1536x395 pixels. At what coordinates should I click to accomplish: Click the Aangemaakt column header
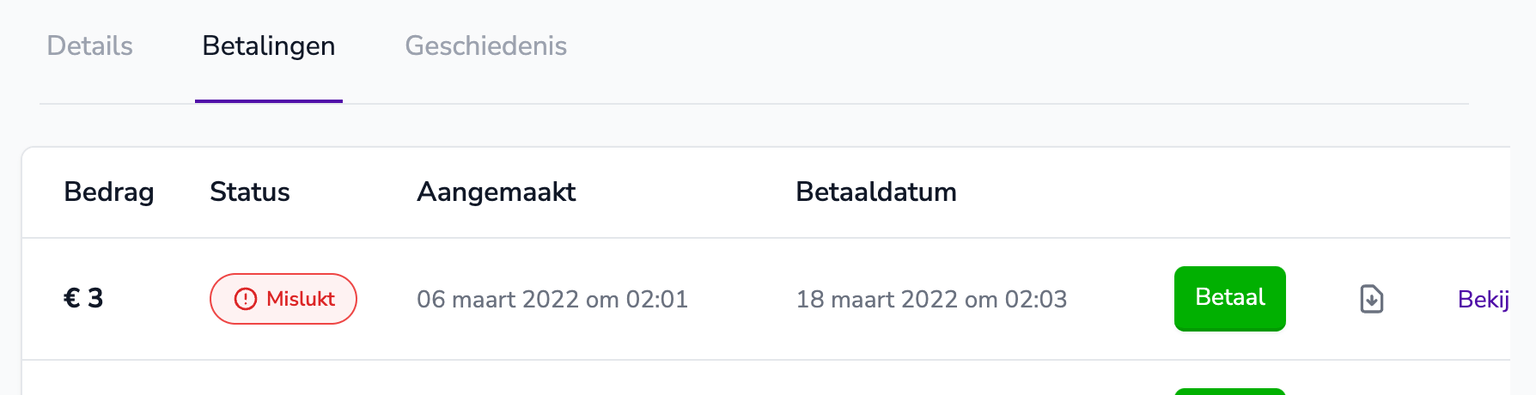pos(496,192)
